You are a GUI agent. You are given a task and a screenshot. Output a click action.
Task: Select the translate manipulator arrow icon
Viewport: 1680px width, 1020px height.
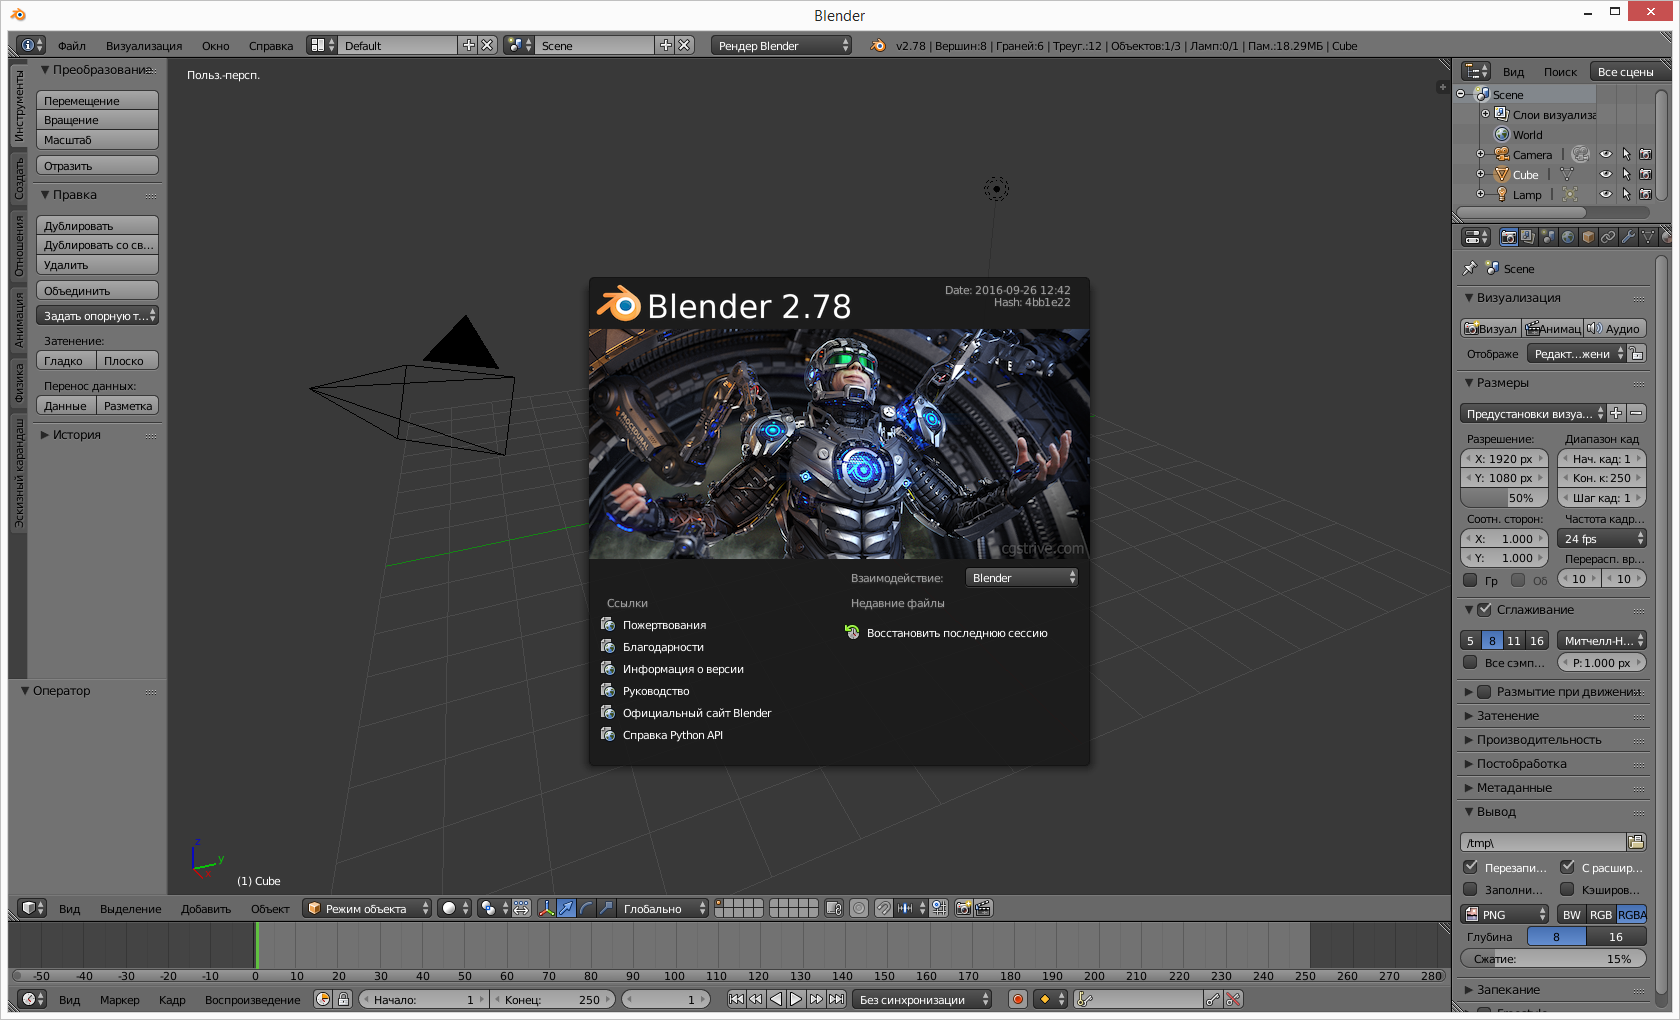[x=566, y=908]
